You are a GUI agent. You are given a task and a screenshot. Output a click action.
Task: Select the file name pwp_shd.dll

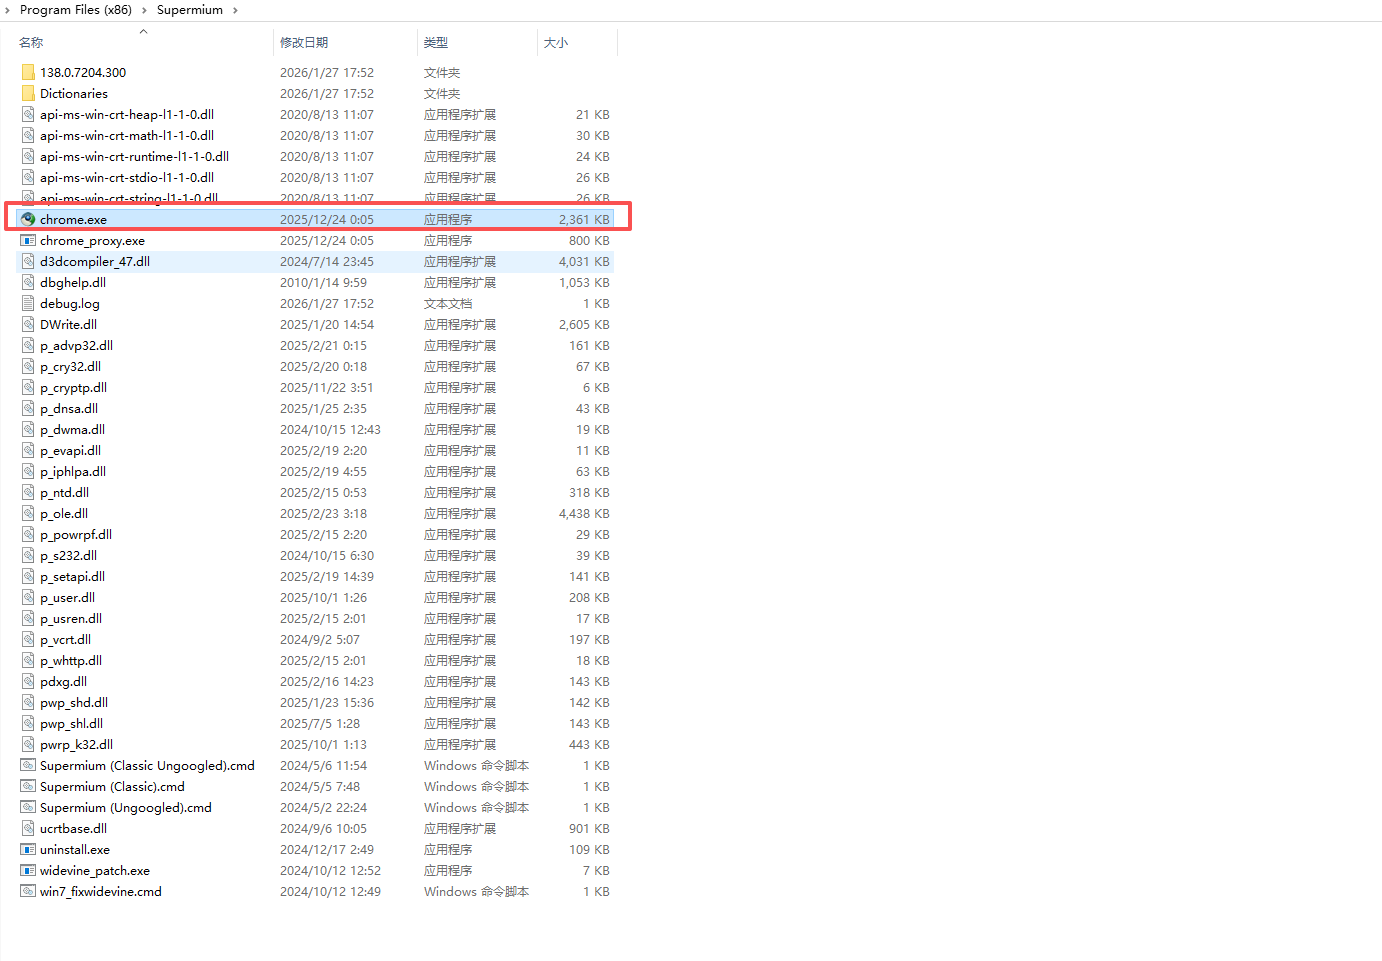[x=74, y=702]
